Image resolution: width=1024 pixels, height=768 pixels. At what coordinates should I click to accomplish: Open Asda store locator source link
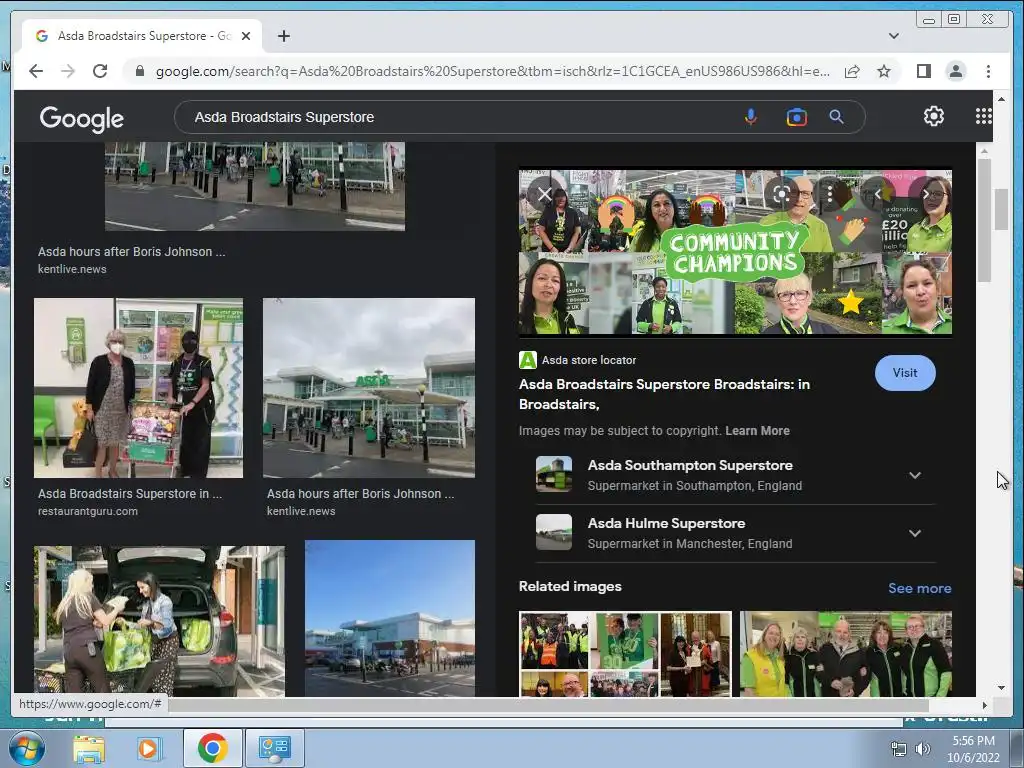click(x=578, y=360)
